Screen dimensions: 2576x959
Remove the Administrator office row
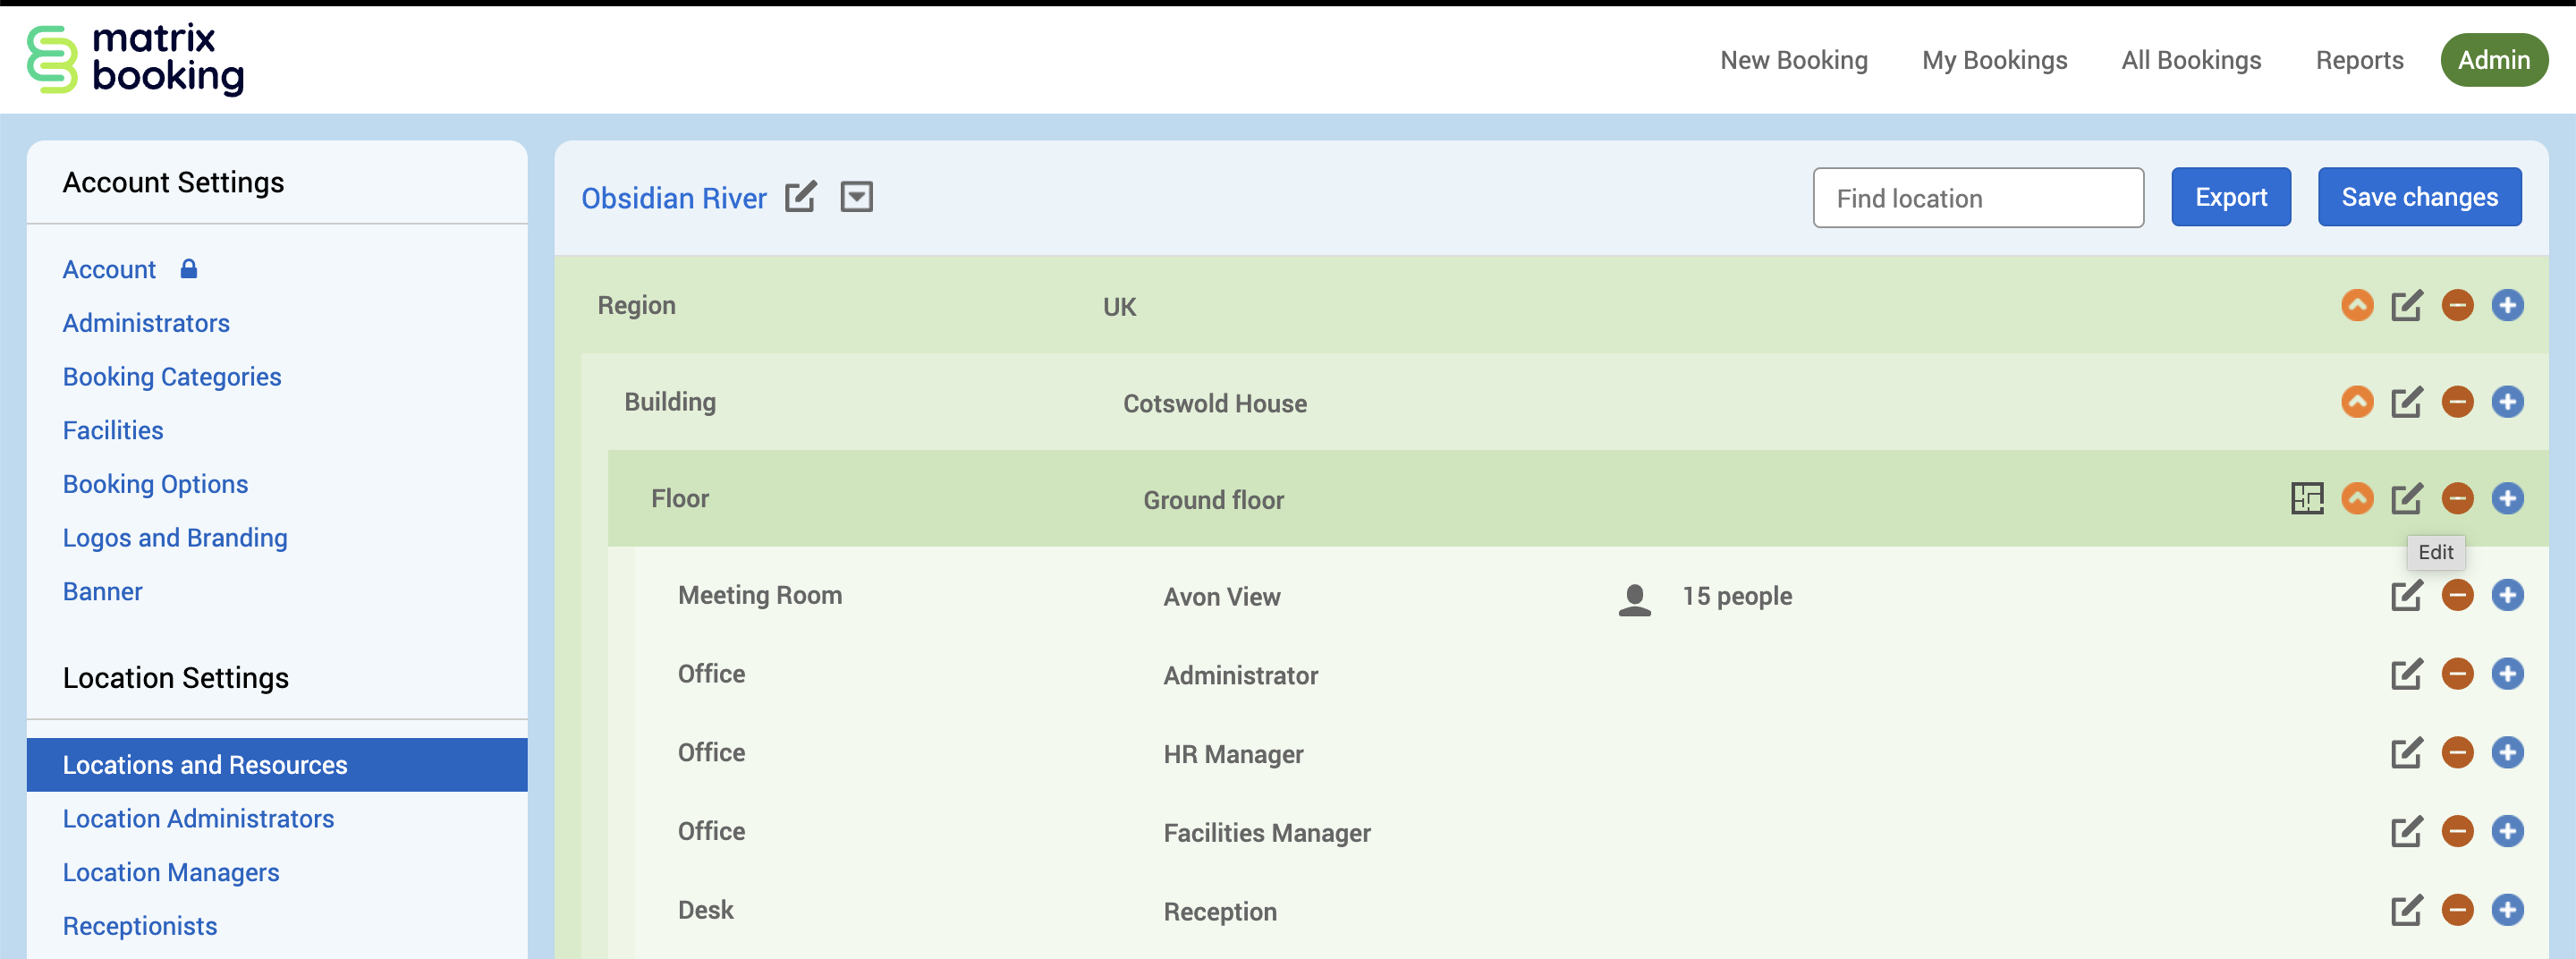pos(2457,674)
